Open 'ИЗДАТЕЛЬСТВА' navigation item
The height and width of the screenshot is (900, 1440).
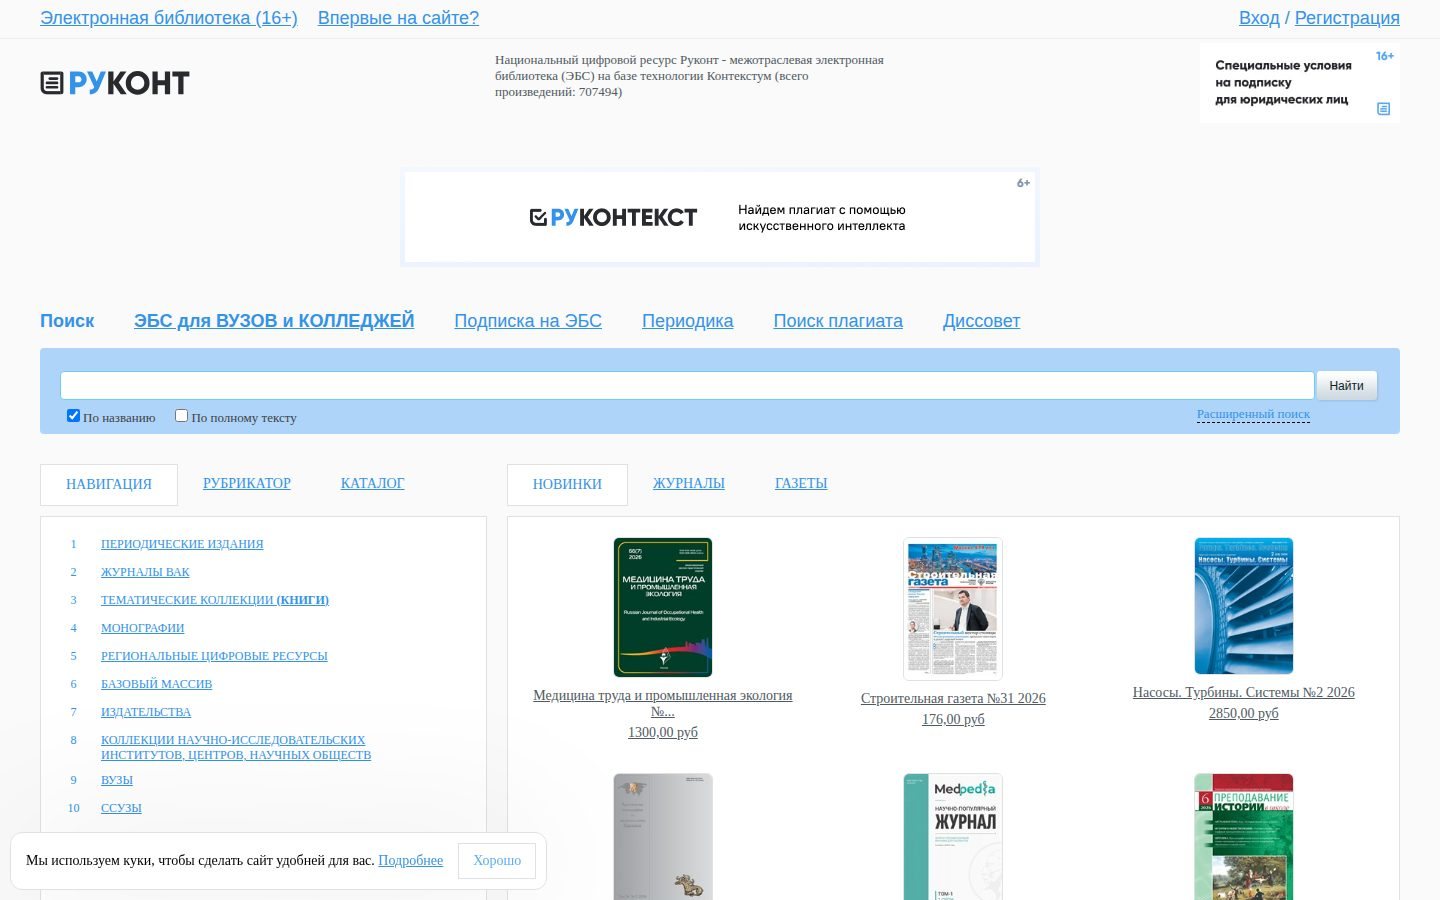pos(146,712)
